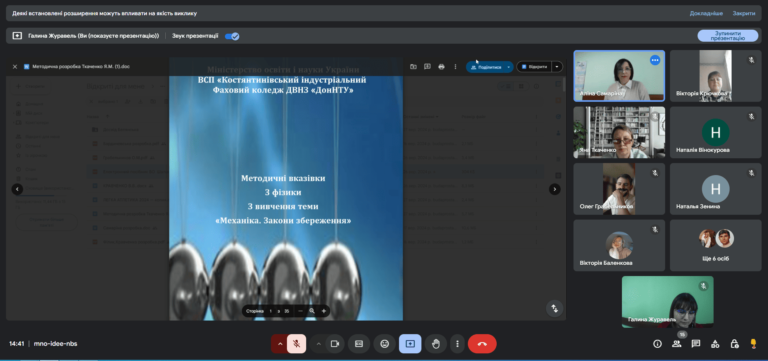The height and width of the screenshot is (361, 768).
Task: Select Наталія Вінокурова participant tile
Action: coord(716,132)
